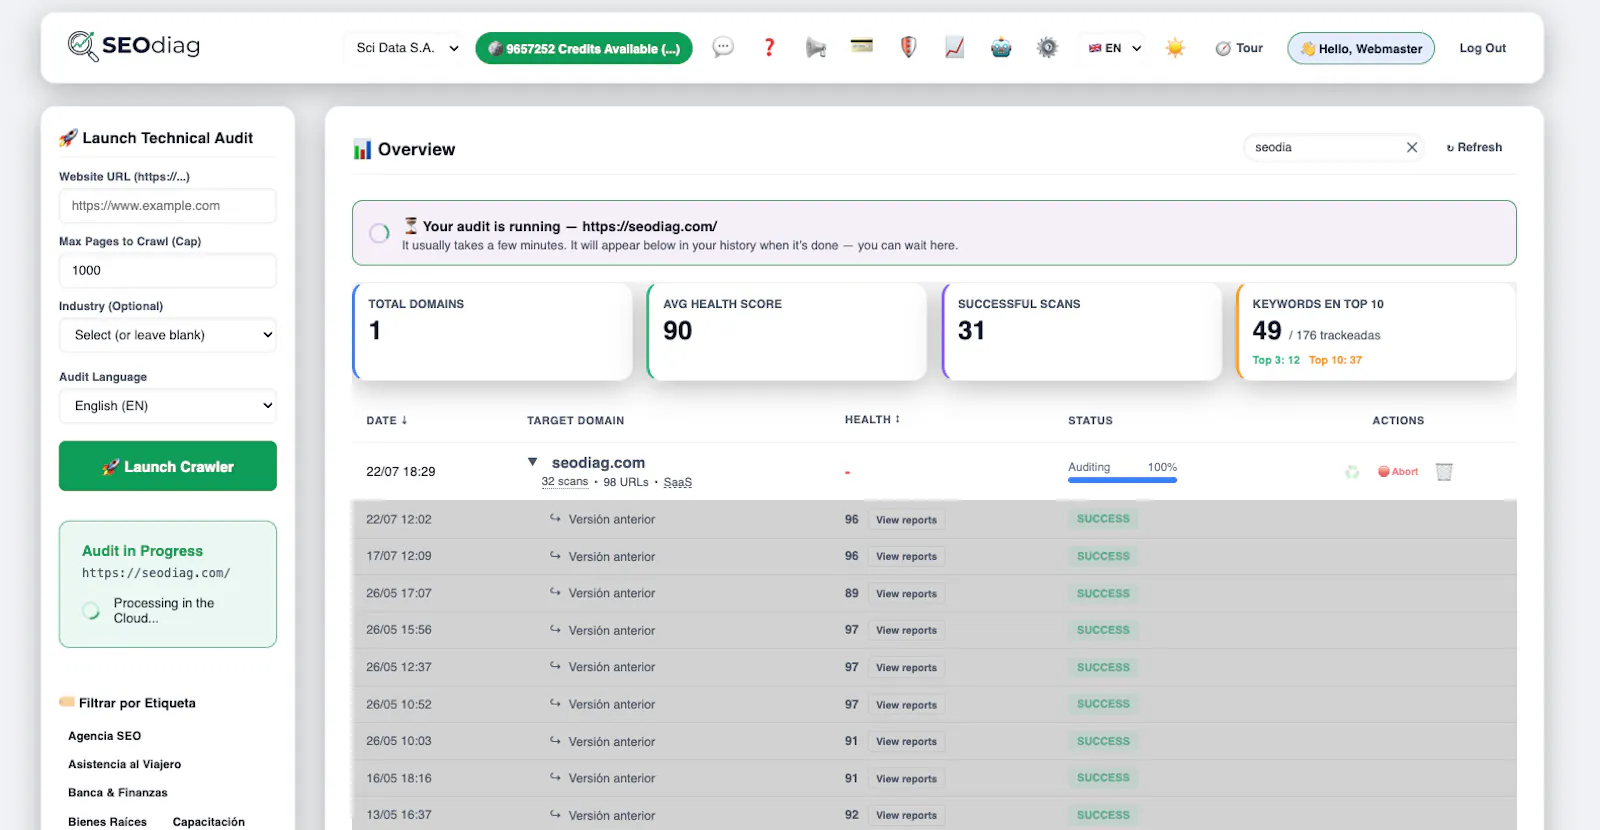This screenshot has height=830, width=1600.
Task: Click the Website URL input field
Action: pos(168,206)
